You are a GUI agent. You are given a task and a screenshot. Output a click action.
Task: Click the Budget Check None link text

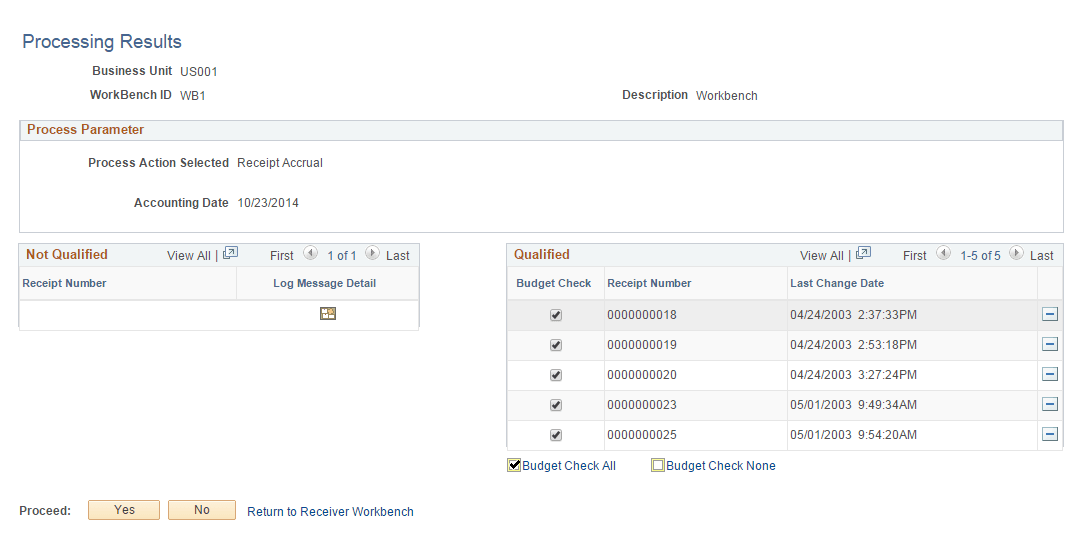point(721,466)
